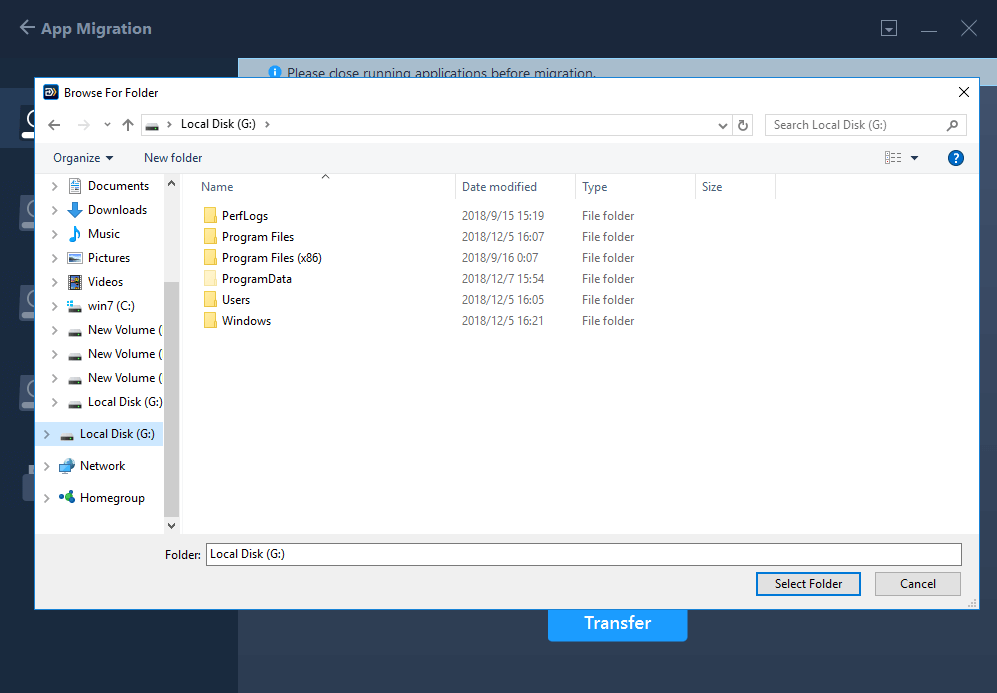Open the App Migration window dropdown-menu icon
The height and width of the screenshot is (693, 997).
click(x=888, y=28)
